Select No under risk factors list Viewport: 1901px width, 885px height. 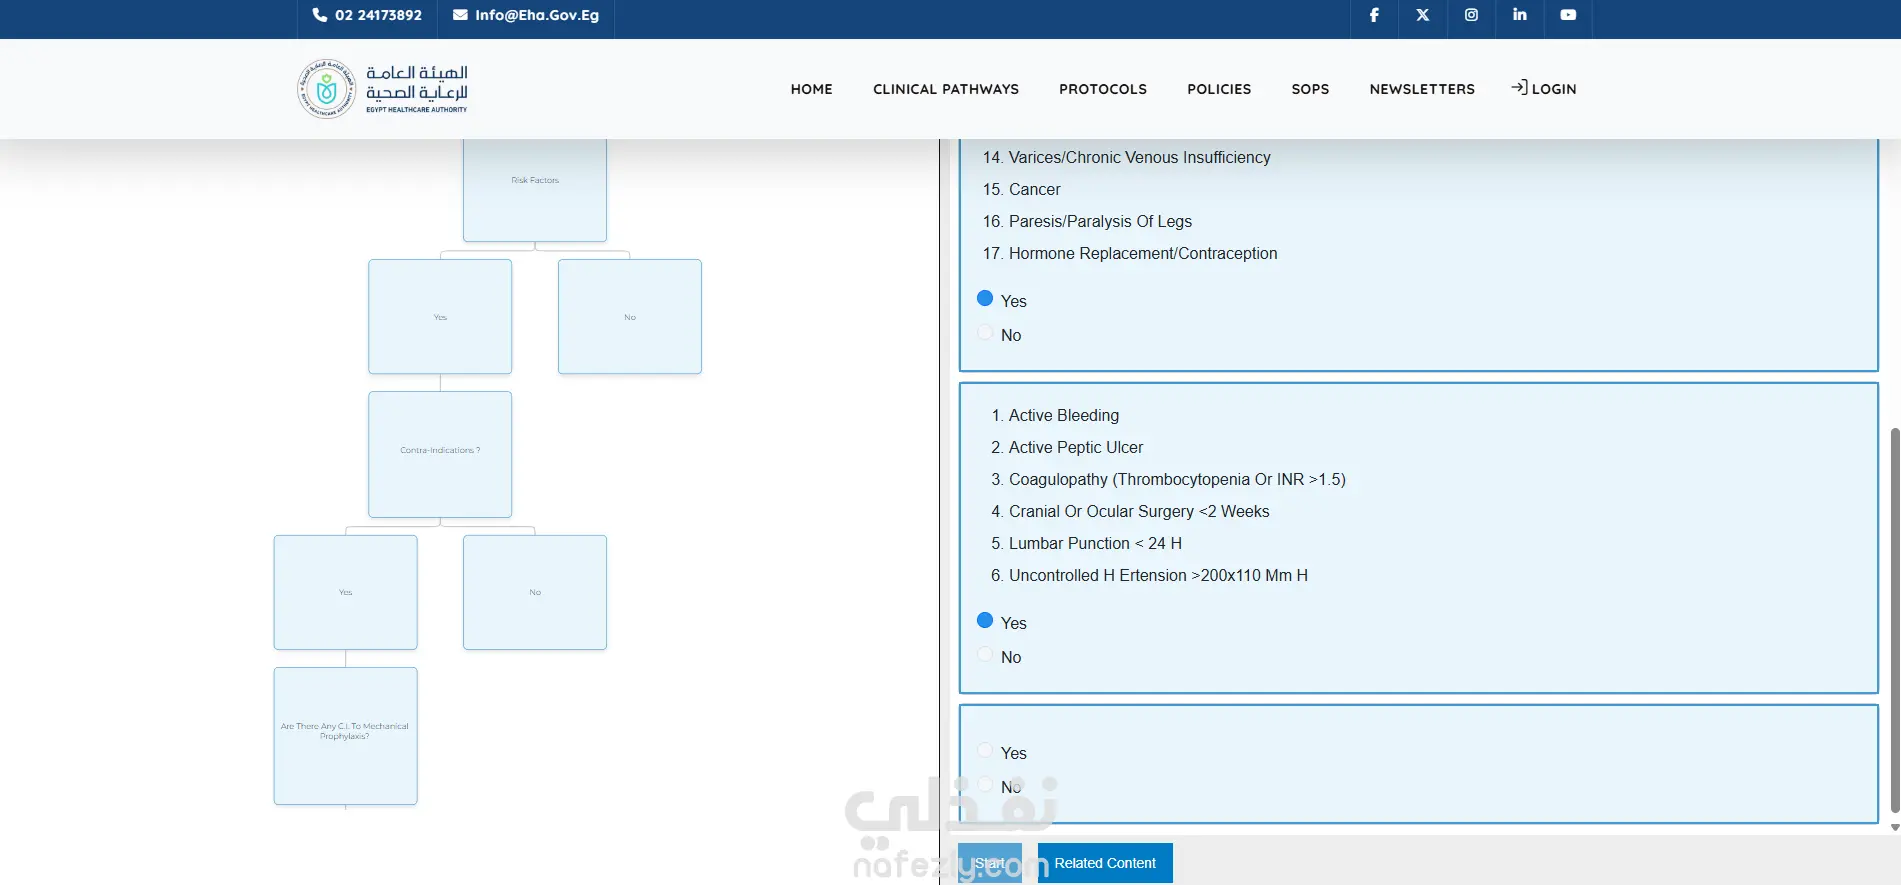pos(985,332)
